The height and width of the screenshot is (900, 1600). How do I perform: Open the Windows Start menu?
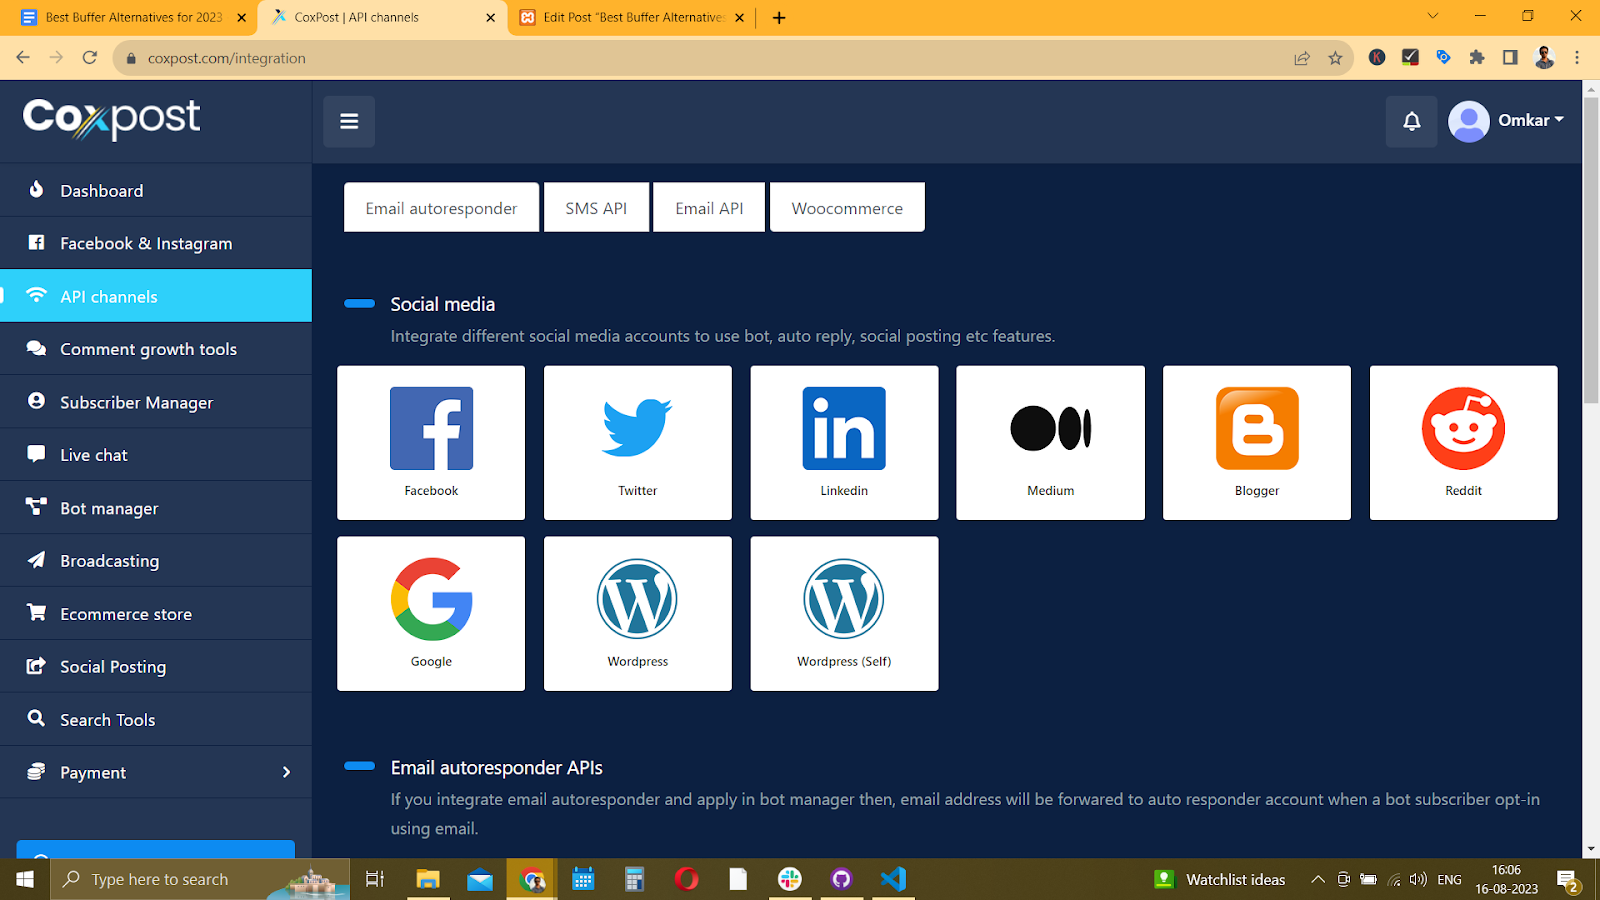pyautogui.click(x=25, y=879)
